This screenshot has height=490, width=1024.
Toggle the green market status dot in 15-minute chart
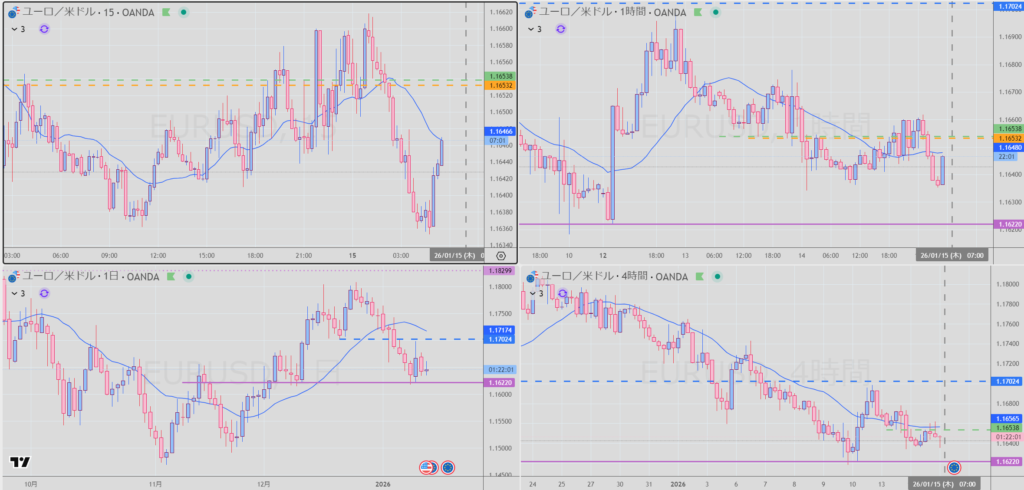185,12
